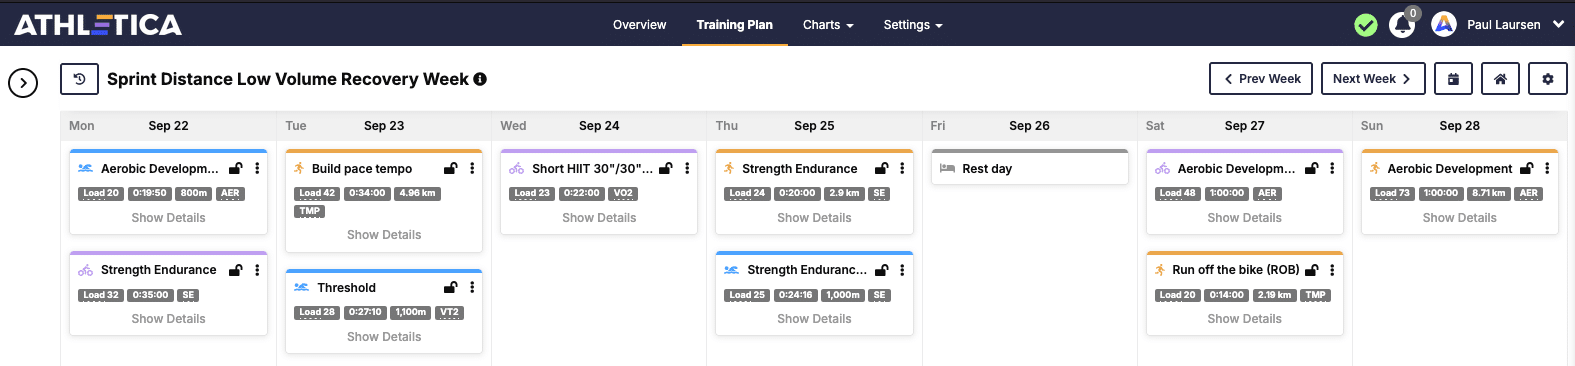Open kebab menu on Build pace tempo
The width and height of the screenshot is (1575, 366).
(472, 169)
